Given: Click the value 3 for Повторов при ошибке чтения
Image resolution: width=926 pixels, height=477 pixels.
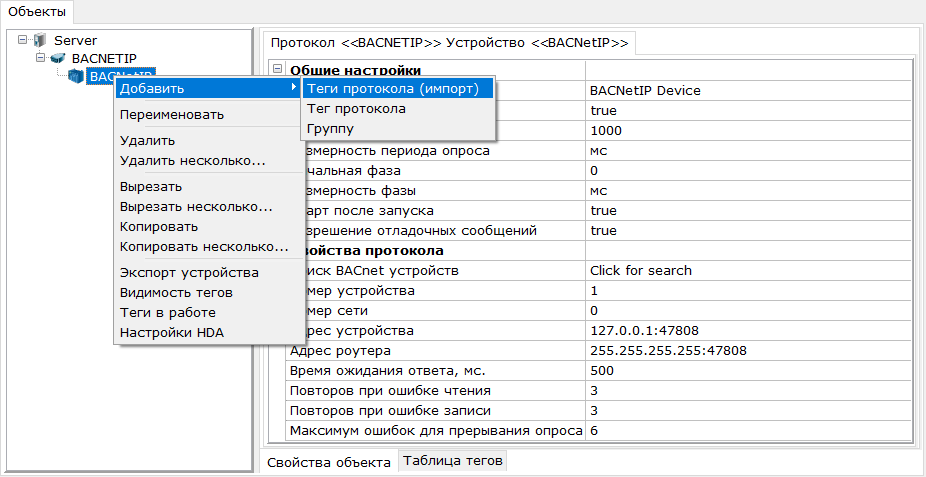Looking at the screenshot, I should pos(594,391).
